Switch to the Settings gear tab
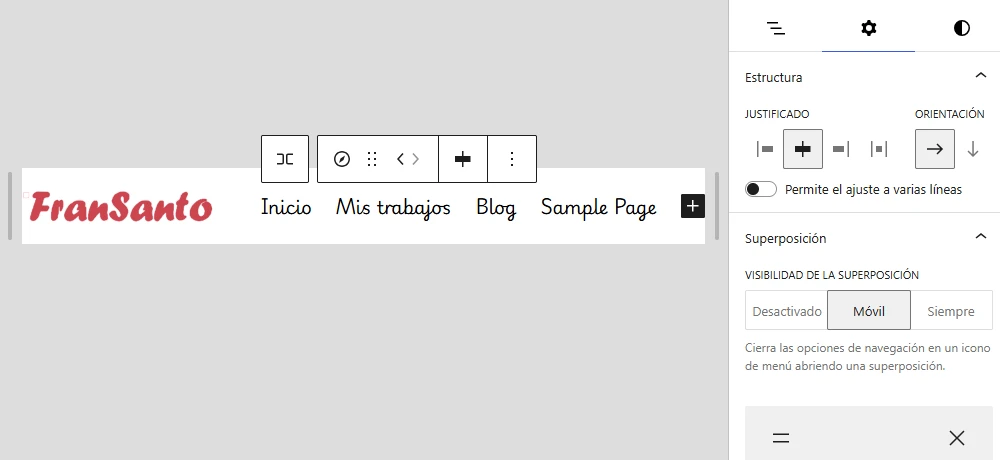This screenshot has width=1000, height=460. [869, 28]
